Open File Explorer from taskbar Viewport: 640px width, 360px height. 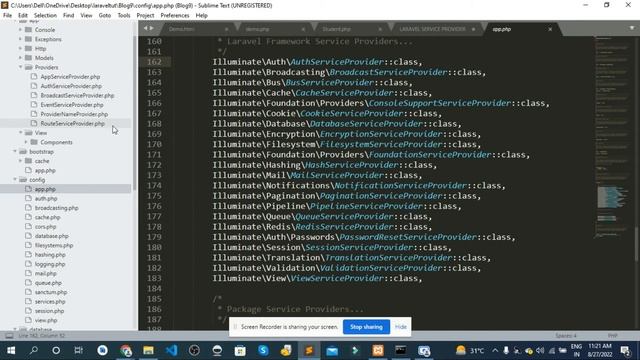coord(148,350)
